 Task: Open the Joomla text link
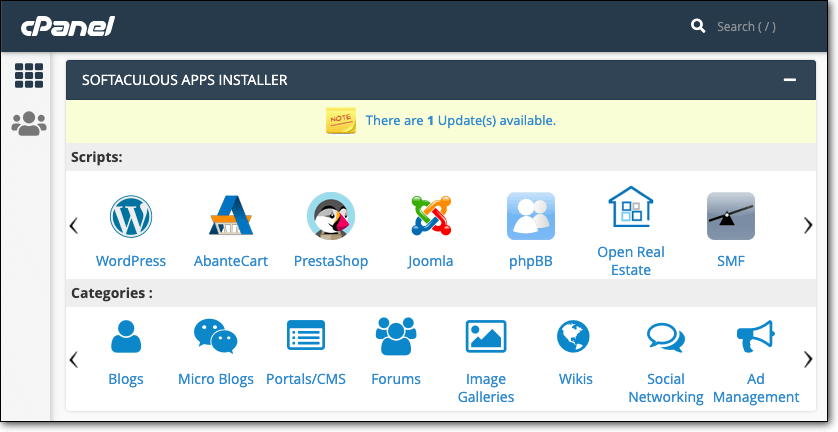pyautogui.click(x=430, y=261)
